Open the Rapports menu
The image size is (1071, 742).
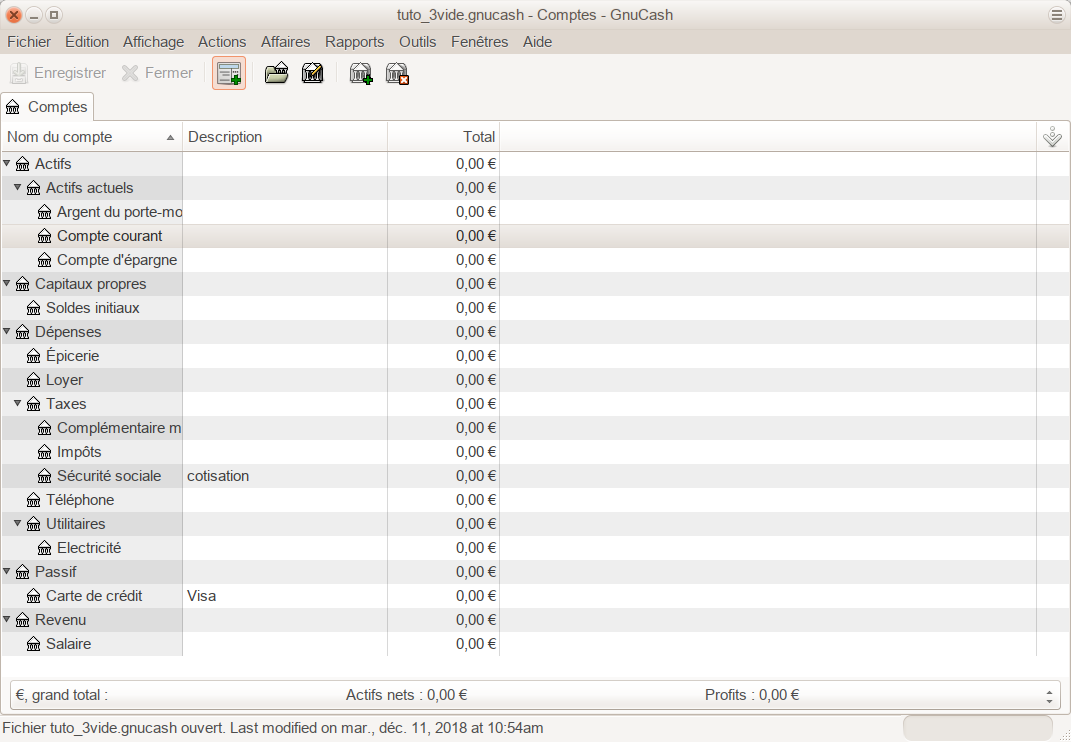point(354,42)
